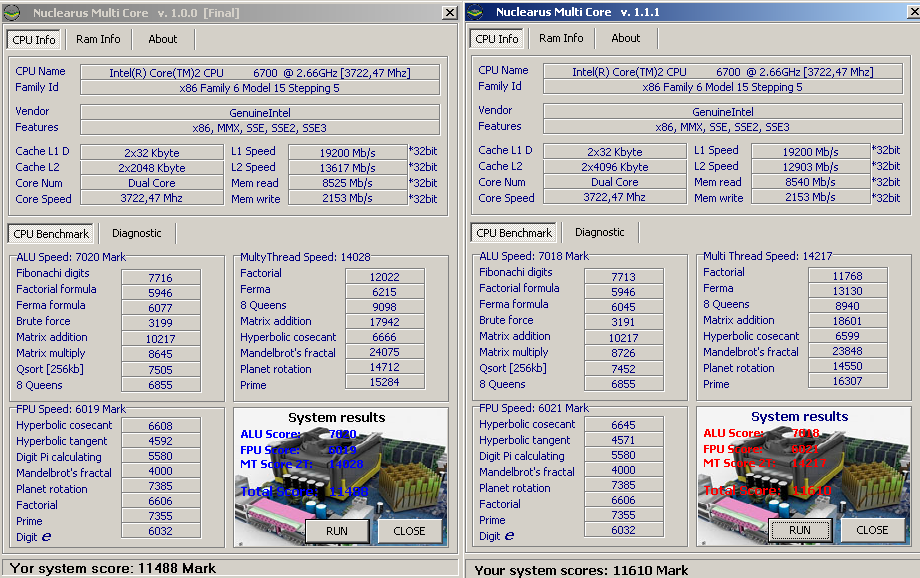Click the multi-thread Planet rotation value 14550
The width and height of the screenshot is (920, 578).
click(x=848, y=366)
